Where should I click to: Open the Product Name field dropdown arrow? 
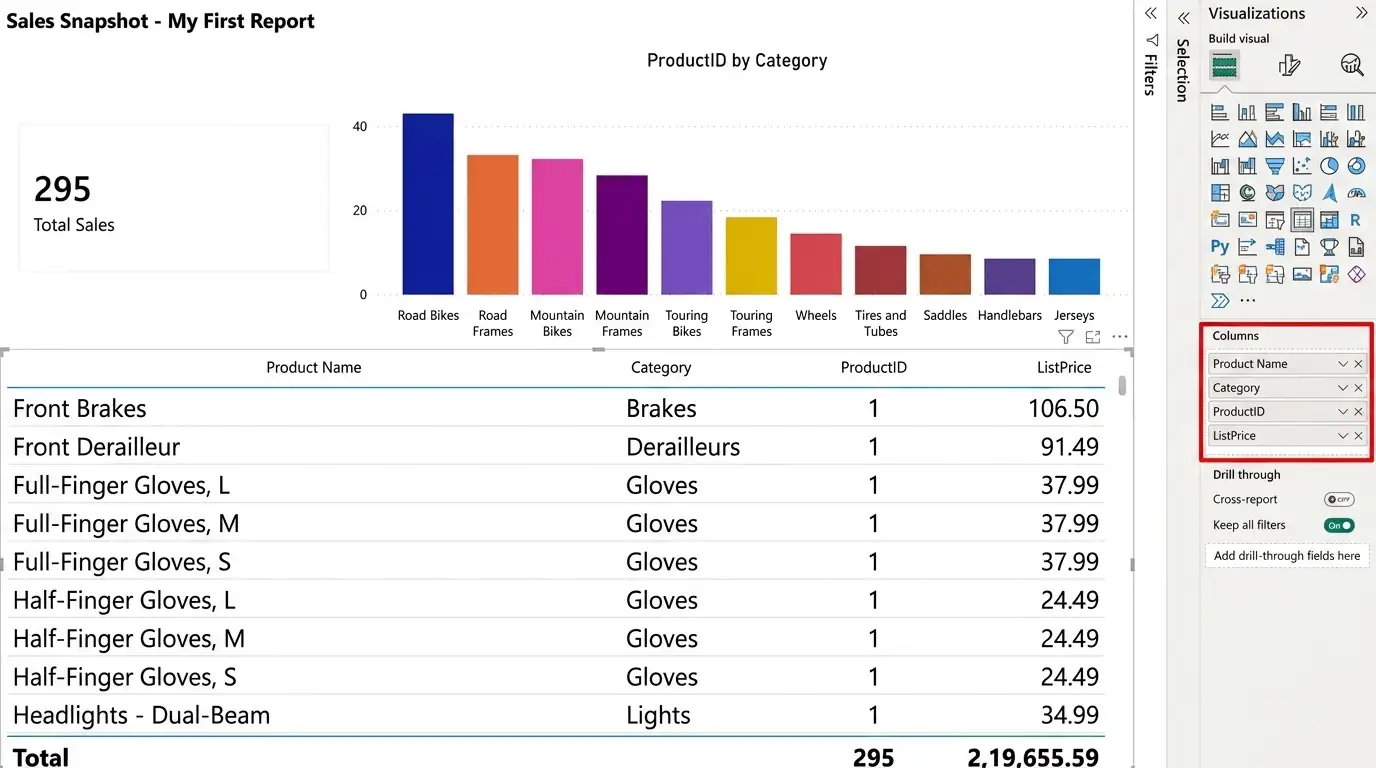[1343, 364]
